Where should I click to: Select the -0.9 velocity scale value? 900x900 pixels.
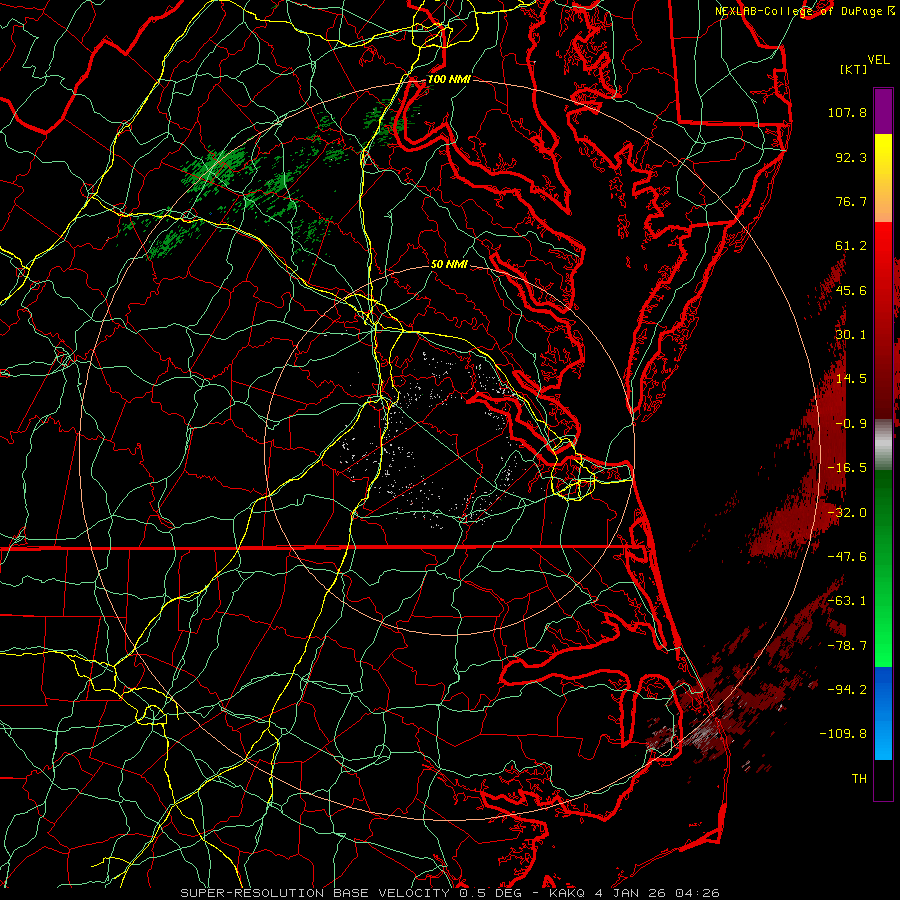[851, 424]
